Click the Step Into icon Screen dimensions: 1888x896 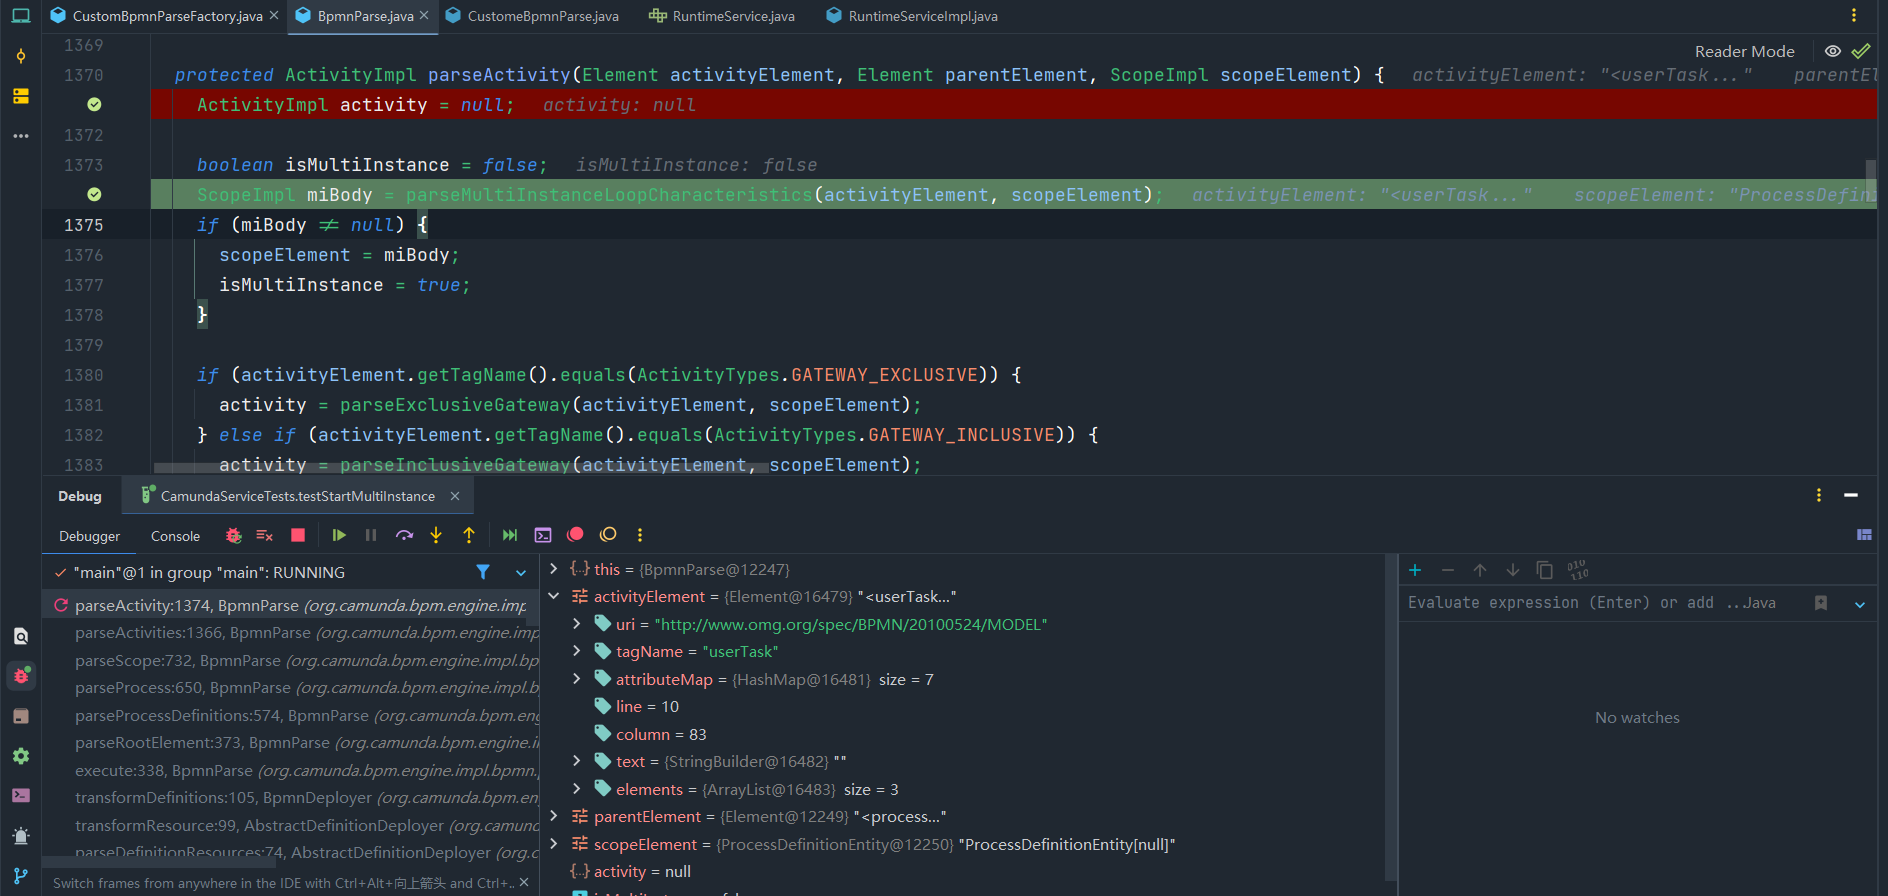coord(436,535)
